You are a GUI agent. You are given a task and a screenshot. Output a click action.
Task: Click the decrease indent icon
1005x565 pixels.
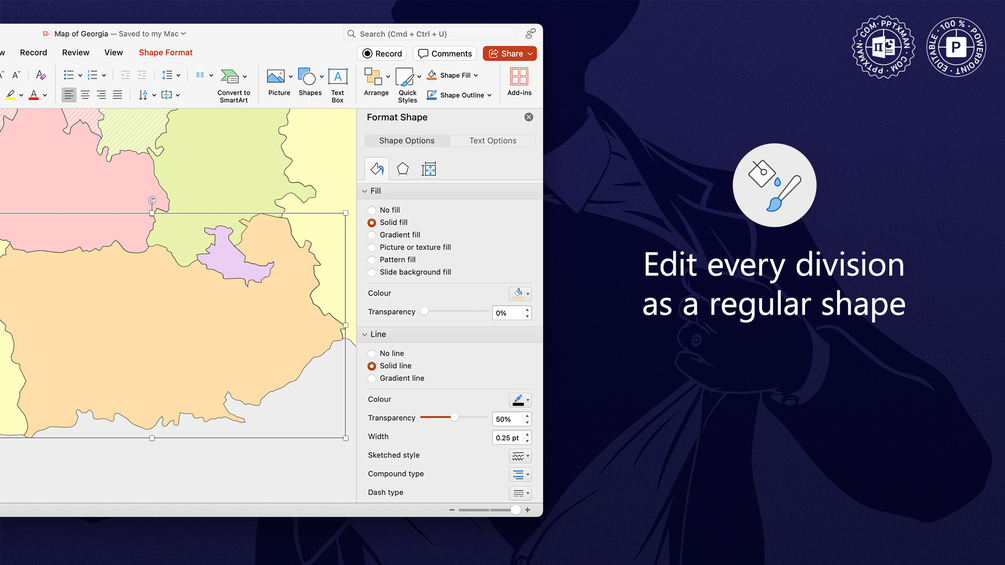click(x=126, y=75)
